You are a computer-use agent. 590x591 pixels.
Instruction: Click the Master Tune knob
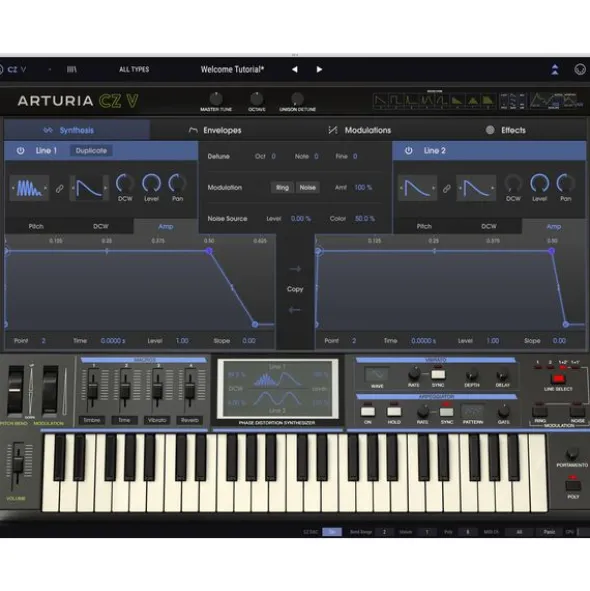(x=216, y=99)
